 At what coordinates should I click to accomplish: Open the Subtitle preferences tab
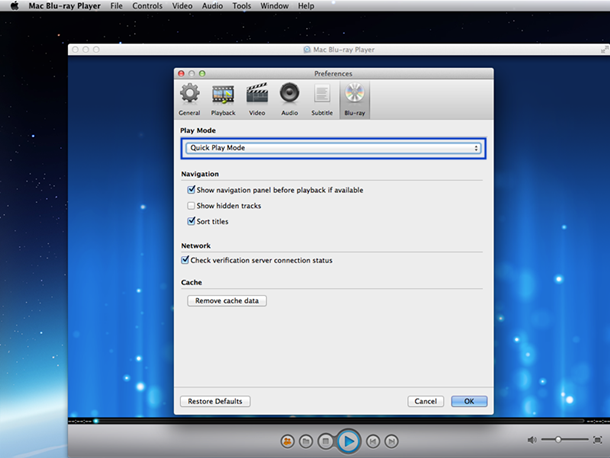coord(322,99)
